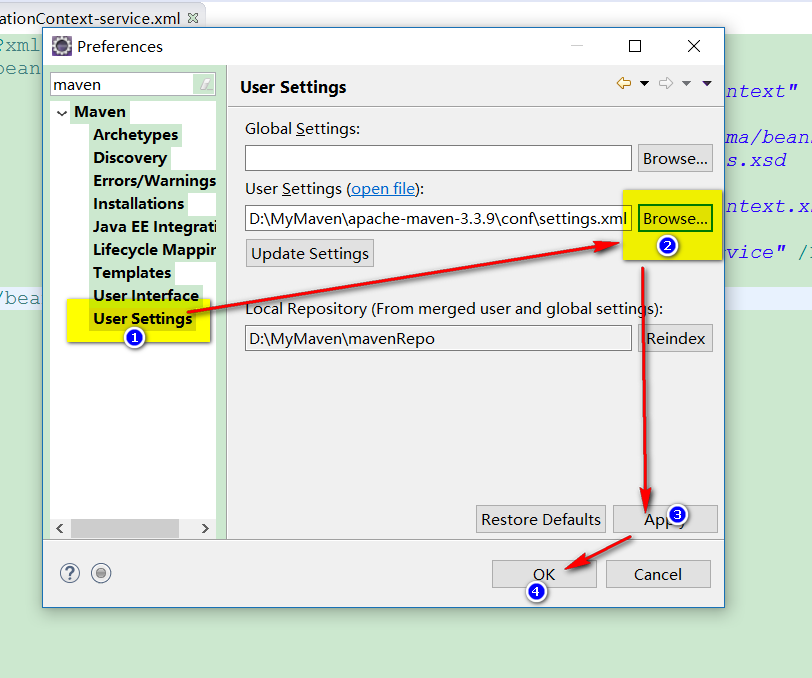The height and width of the screenshot is (678, 812).
Task: Select Installations in the preferences tree
Action: (138, 204)
